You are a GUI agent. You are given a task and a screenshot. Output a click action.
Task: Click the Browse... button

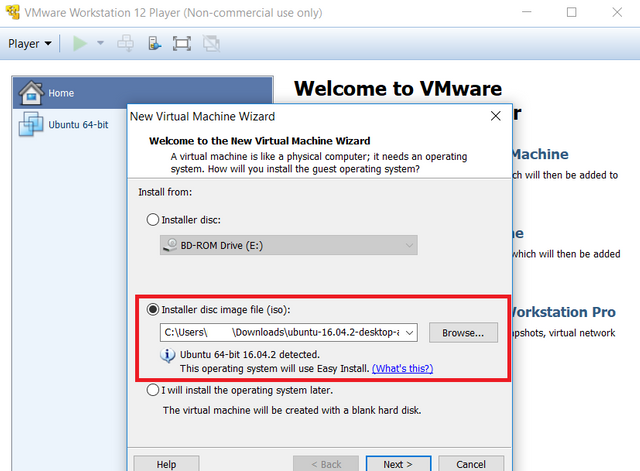tap(463, 333)
